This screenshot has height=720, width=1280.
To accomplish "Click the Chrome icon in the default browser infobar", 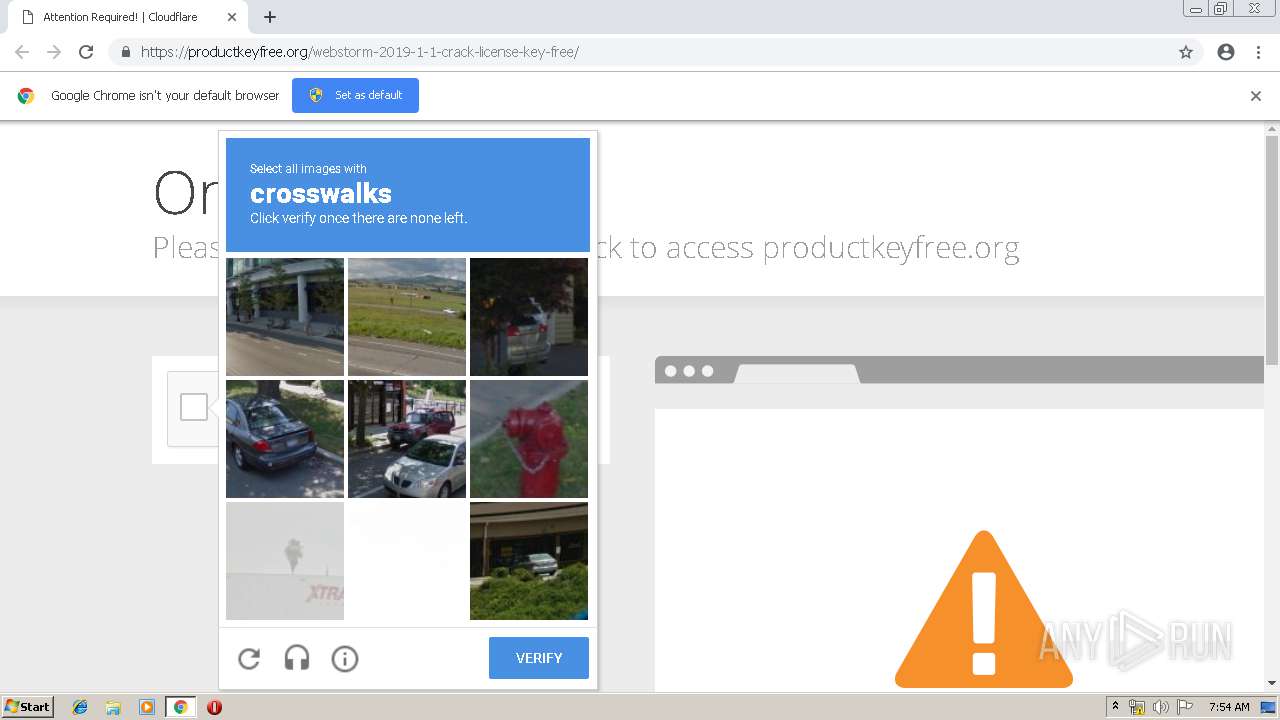I will tap(26, 96).
